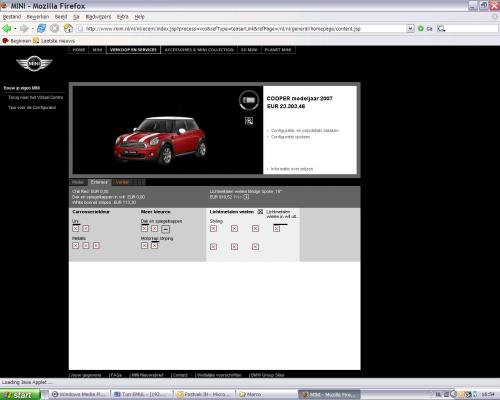500x400 pixels.
Task: Open the BMW Group Sites footer link
Action: 267,375
